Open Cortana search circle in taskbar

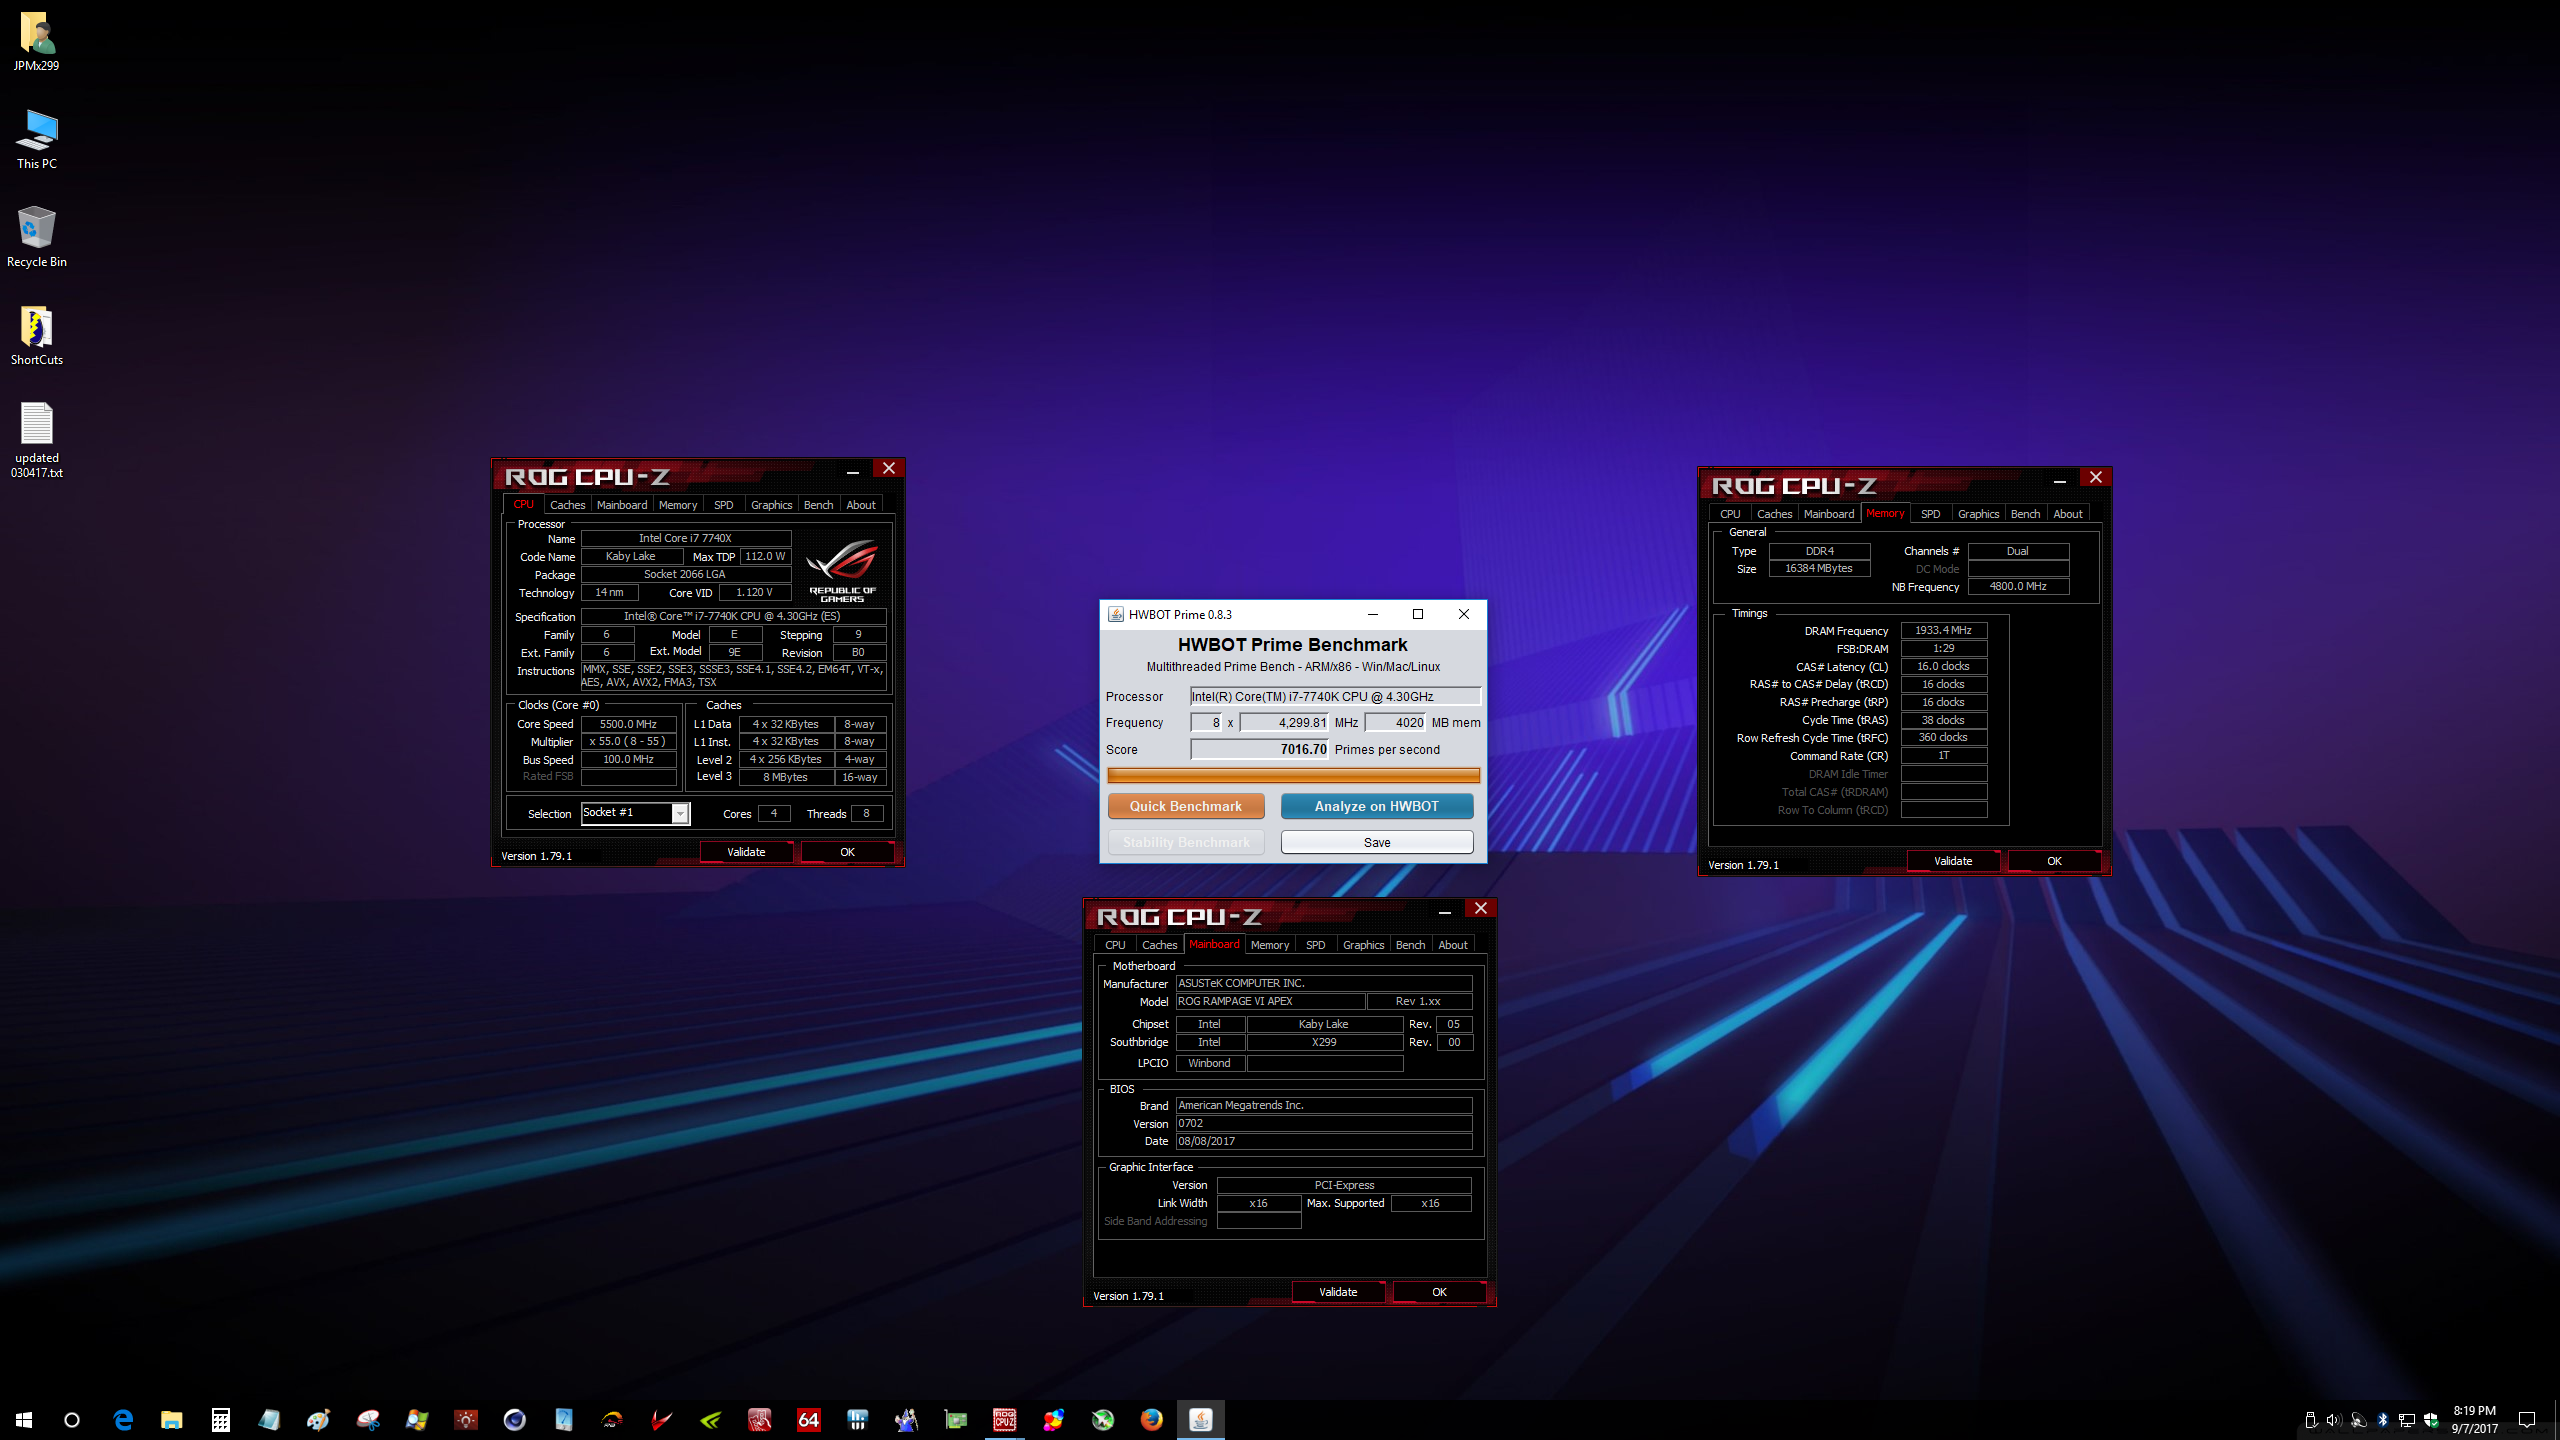pos(72,1419)
